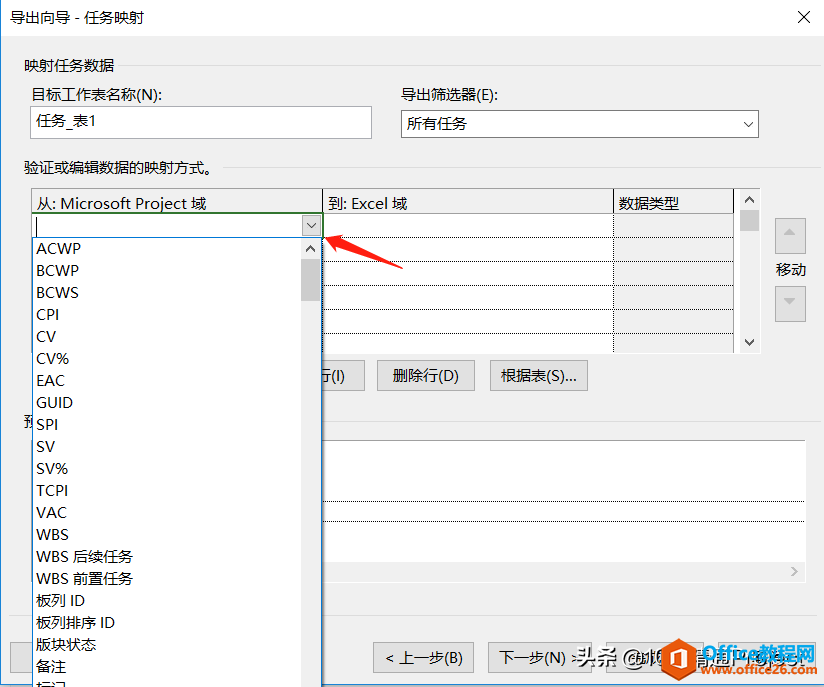Click the up arrow on the mapping table scrollbar
Image resolution: width=824 pixels, height=687 pixels.
749,199
